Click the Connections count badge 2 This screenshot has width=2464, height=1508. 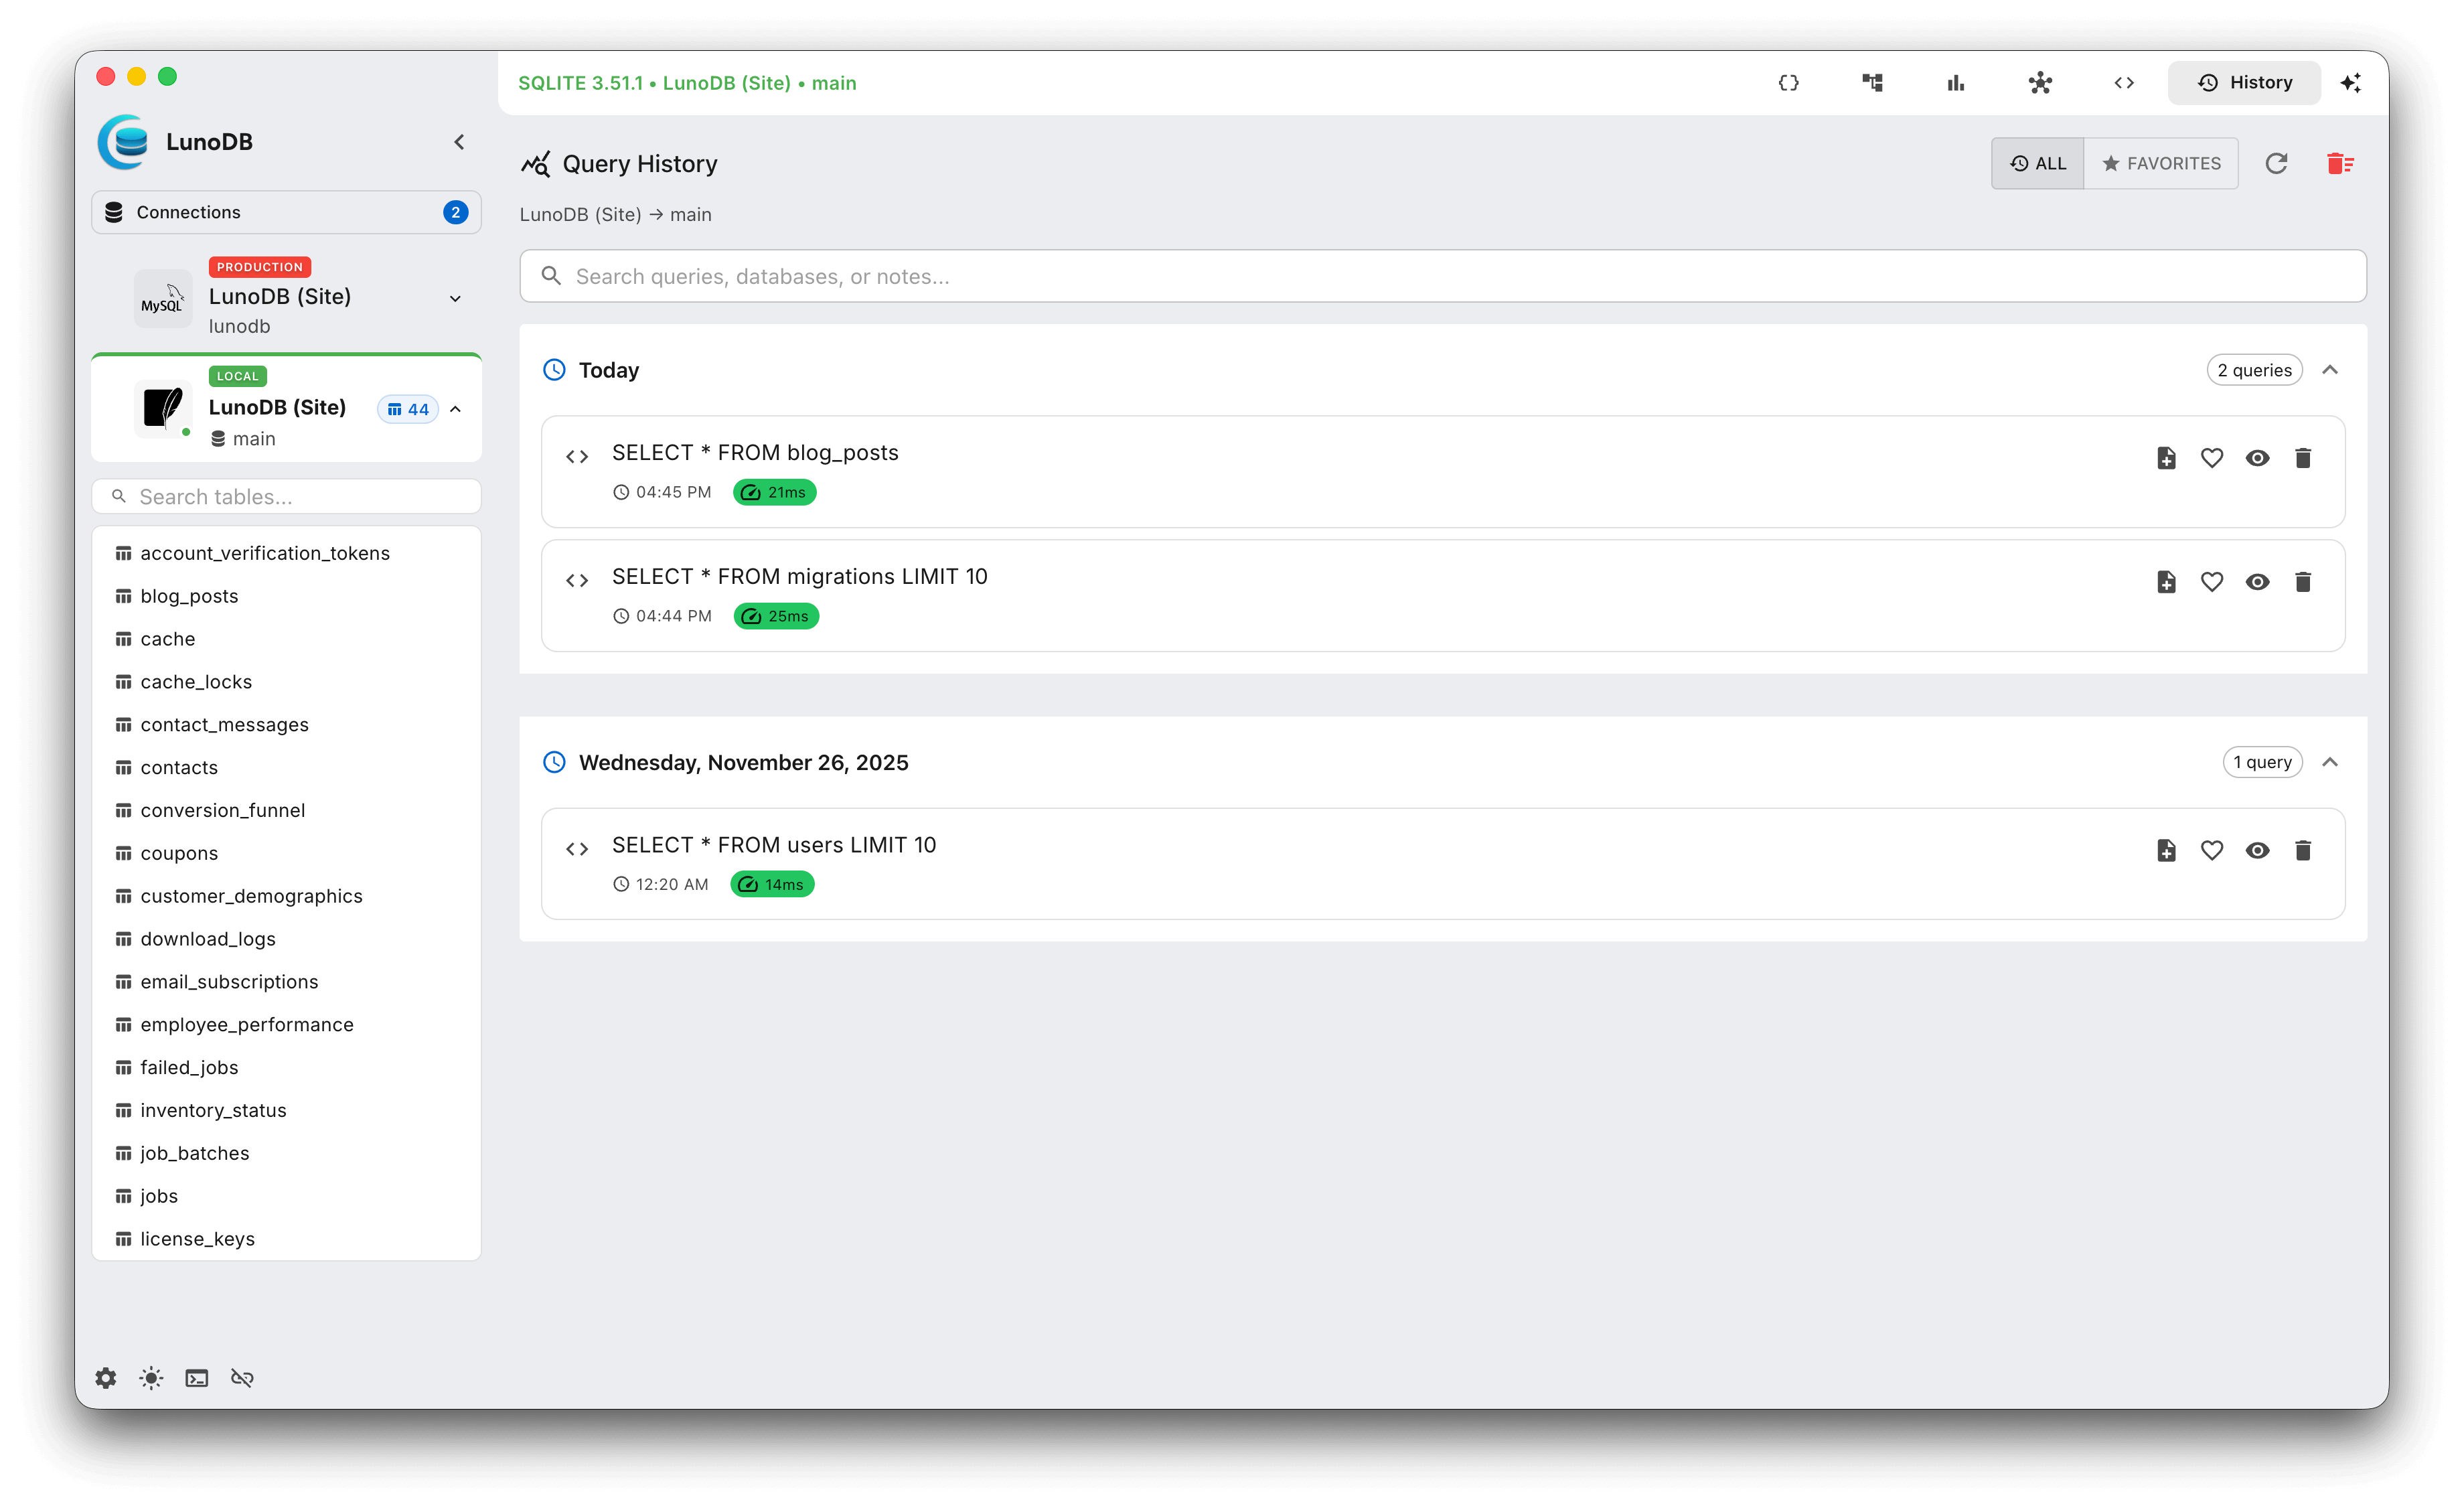[x=456, y=212]
